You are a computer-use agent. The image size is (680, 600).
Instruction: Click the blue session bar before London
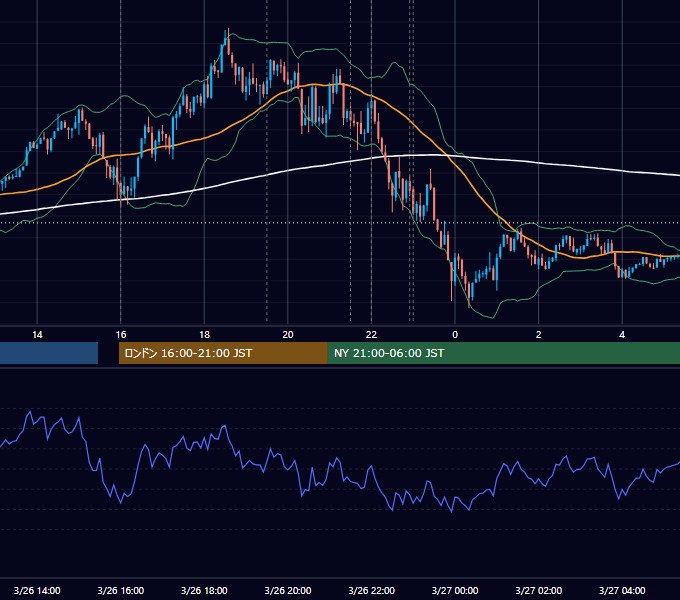click(x=49, y=353)
